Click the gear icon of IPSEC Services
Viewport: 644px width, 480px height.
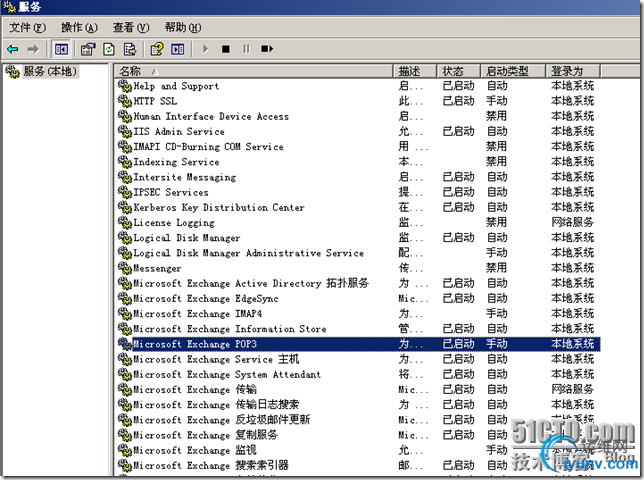[x=124, y=192]
